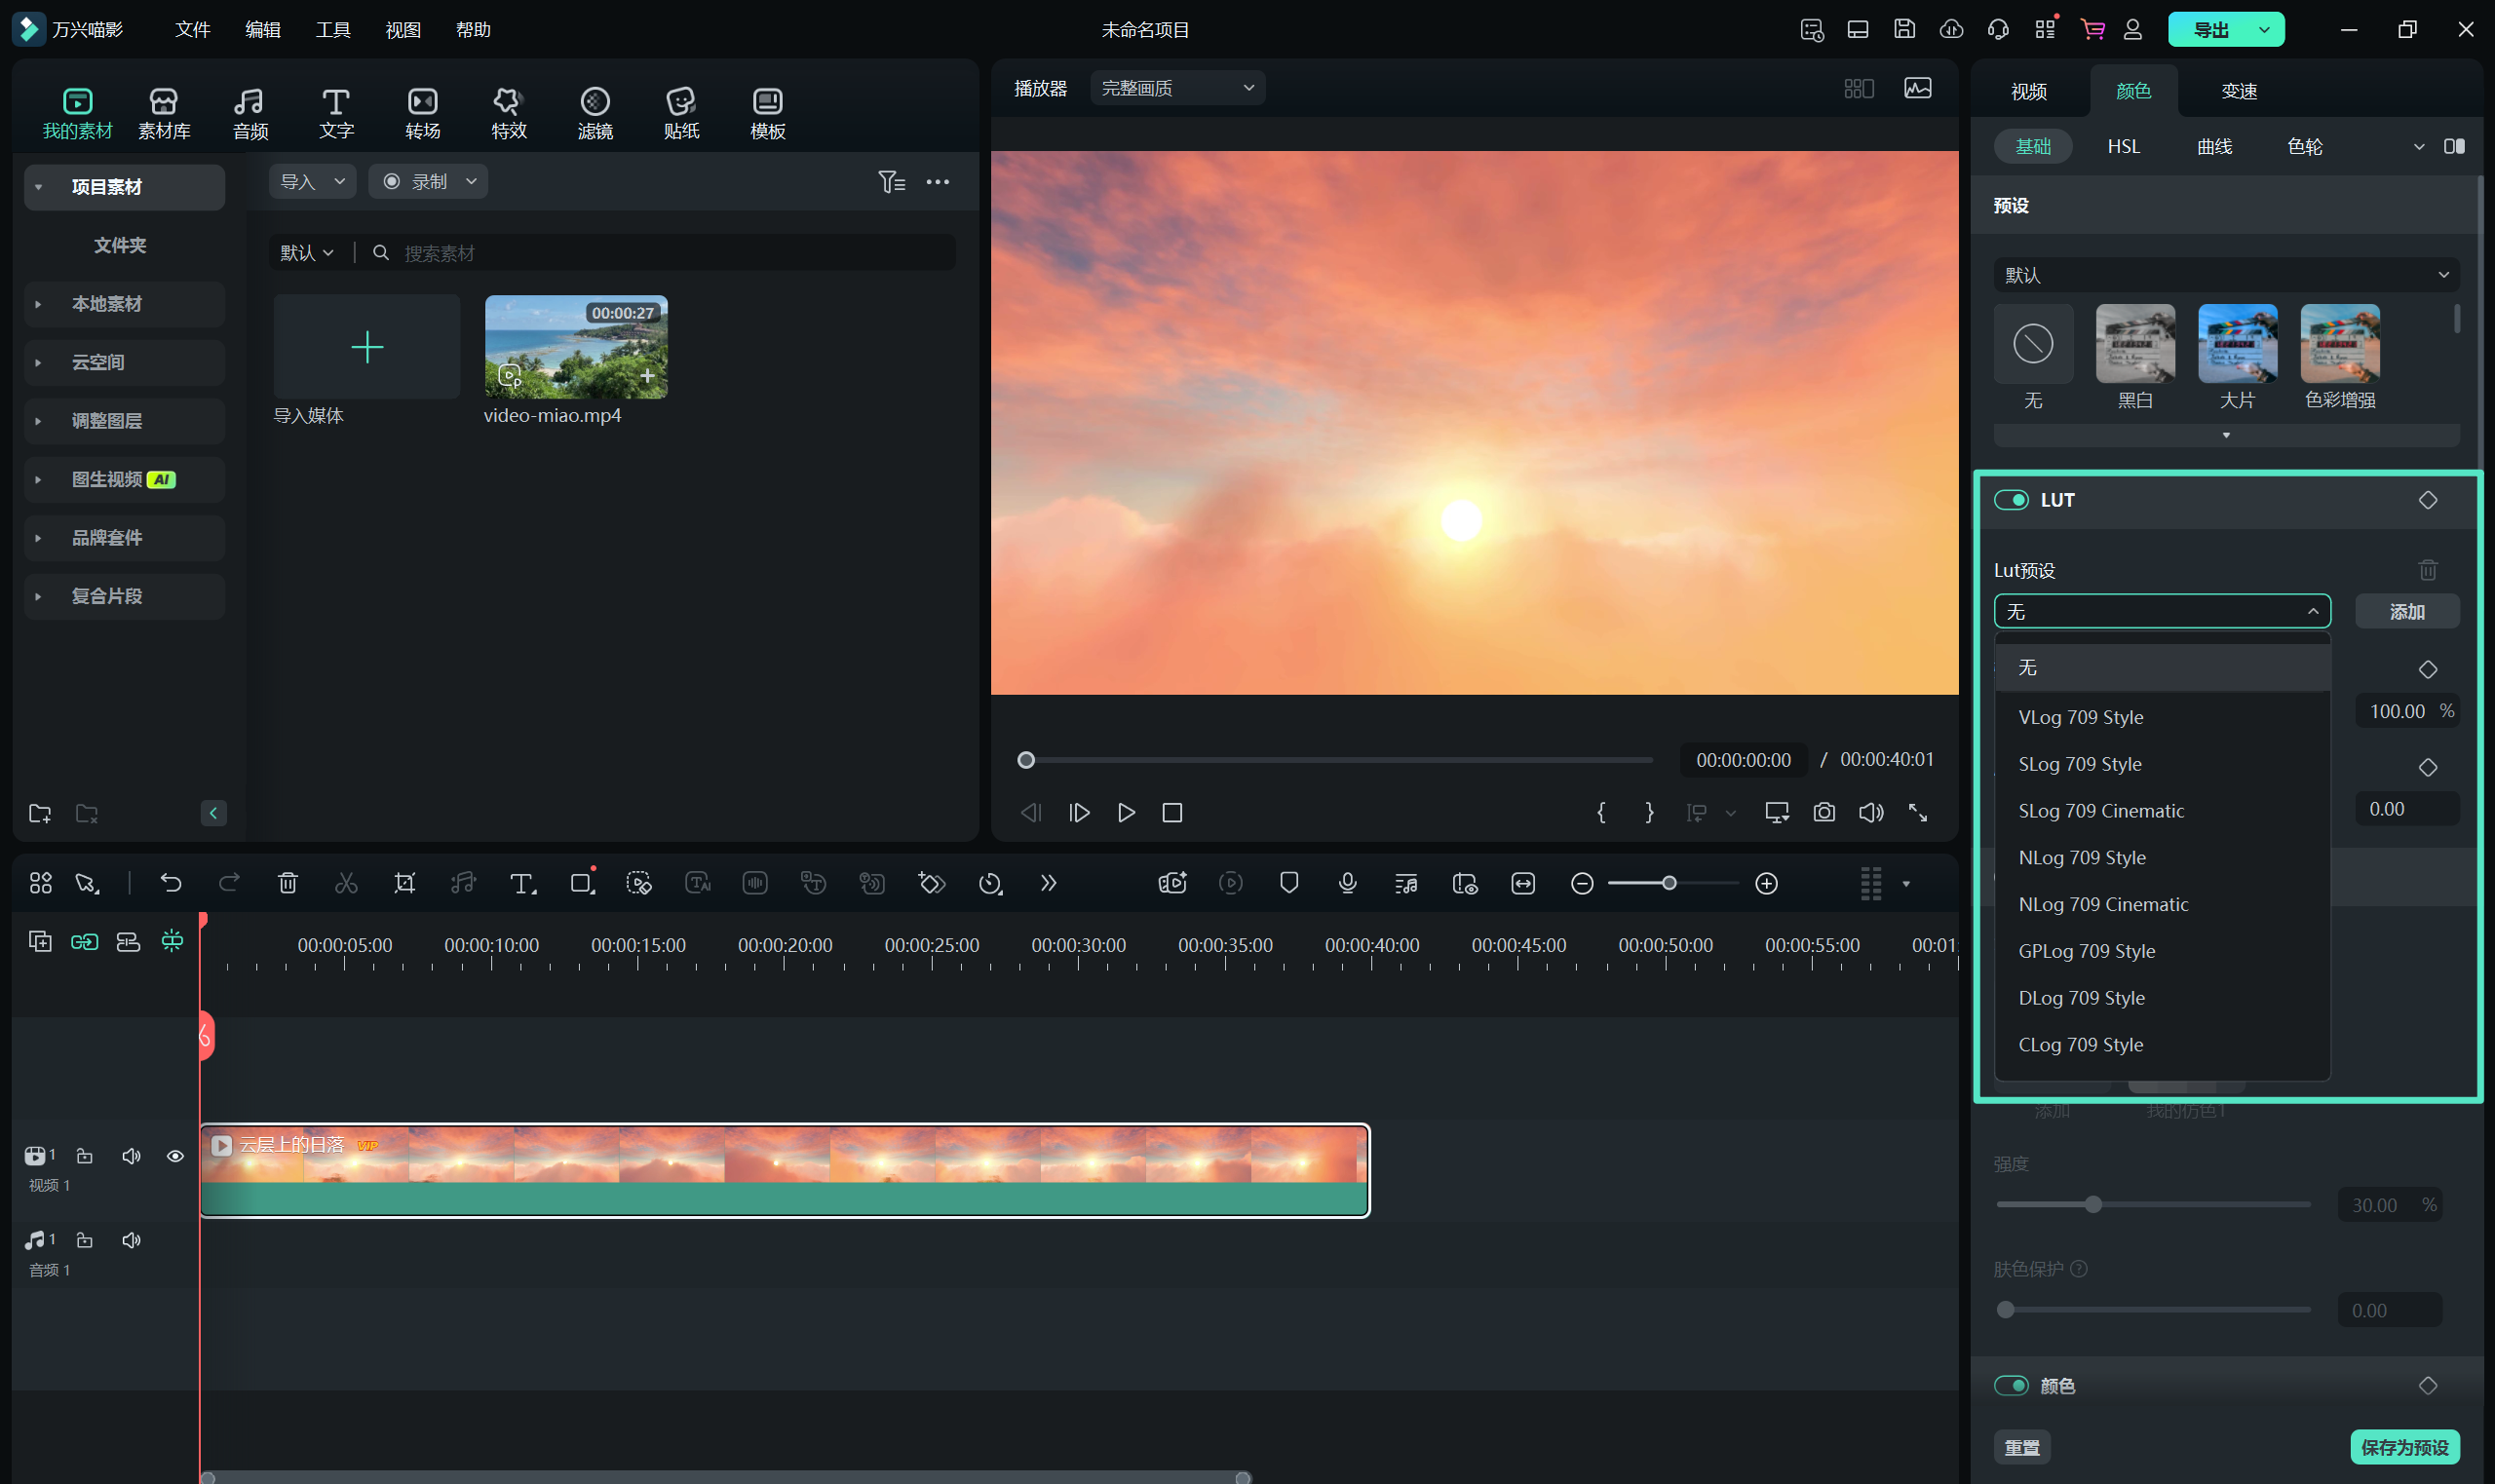Open the 滤镜 filters panel
Viewport: 2495px width, 1484px height.
click(595, 112)
